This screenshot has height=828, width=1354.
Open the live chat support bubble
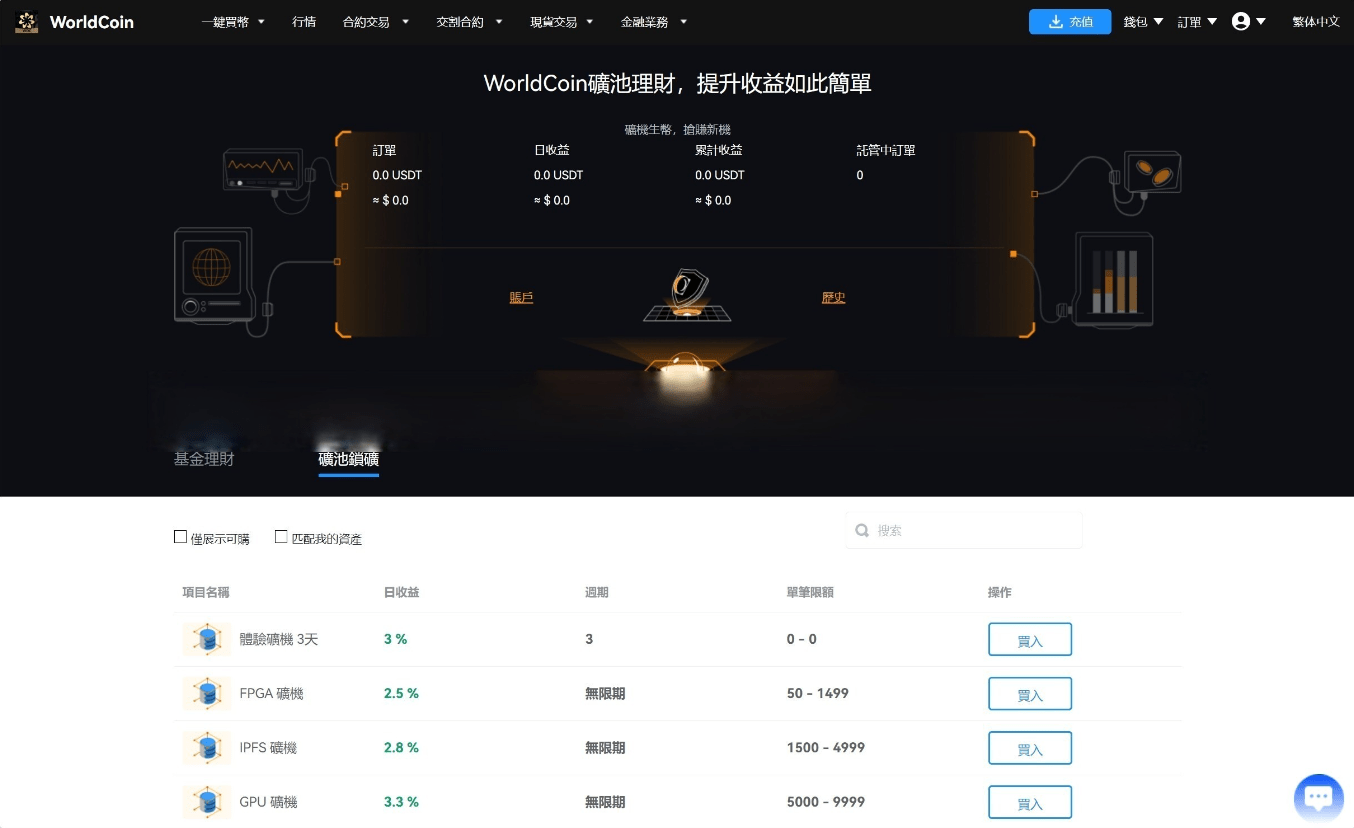pyautogui.click(x=1318, y=798)
